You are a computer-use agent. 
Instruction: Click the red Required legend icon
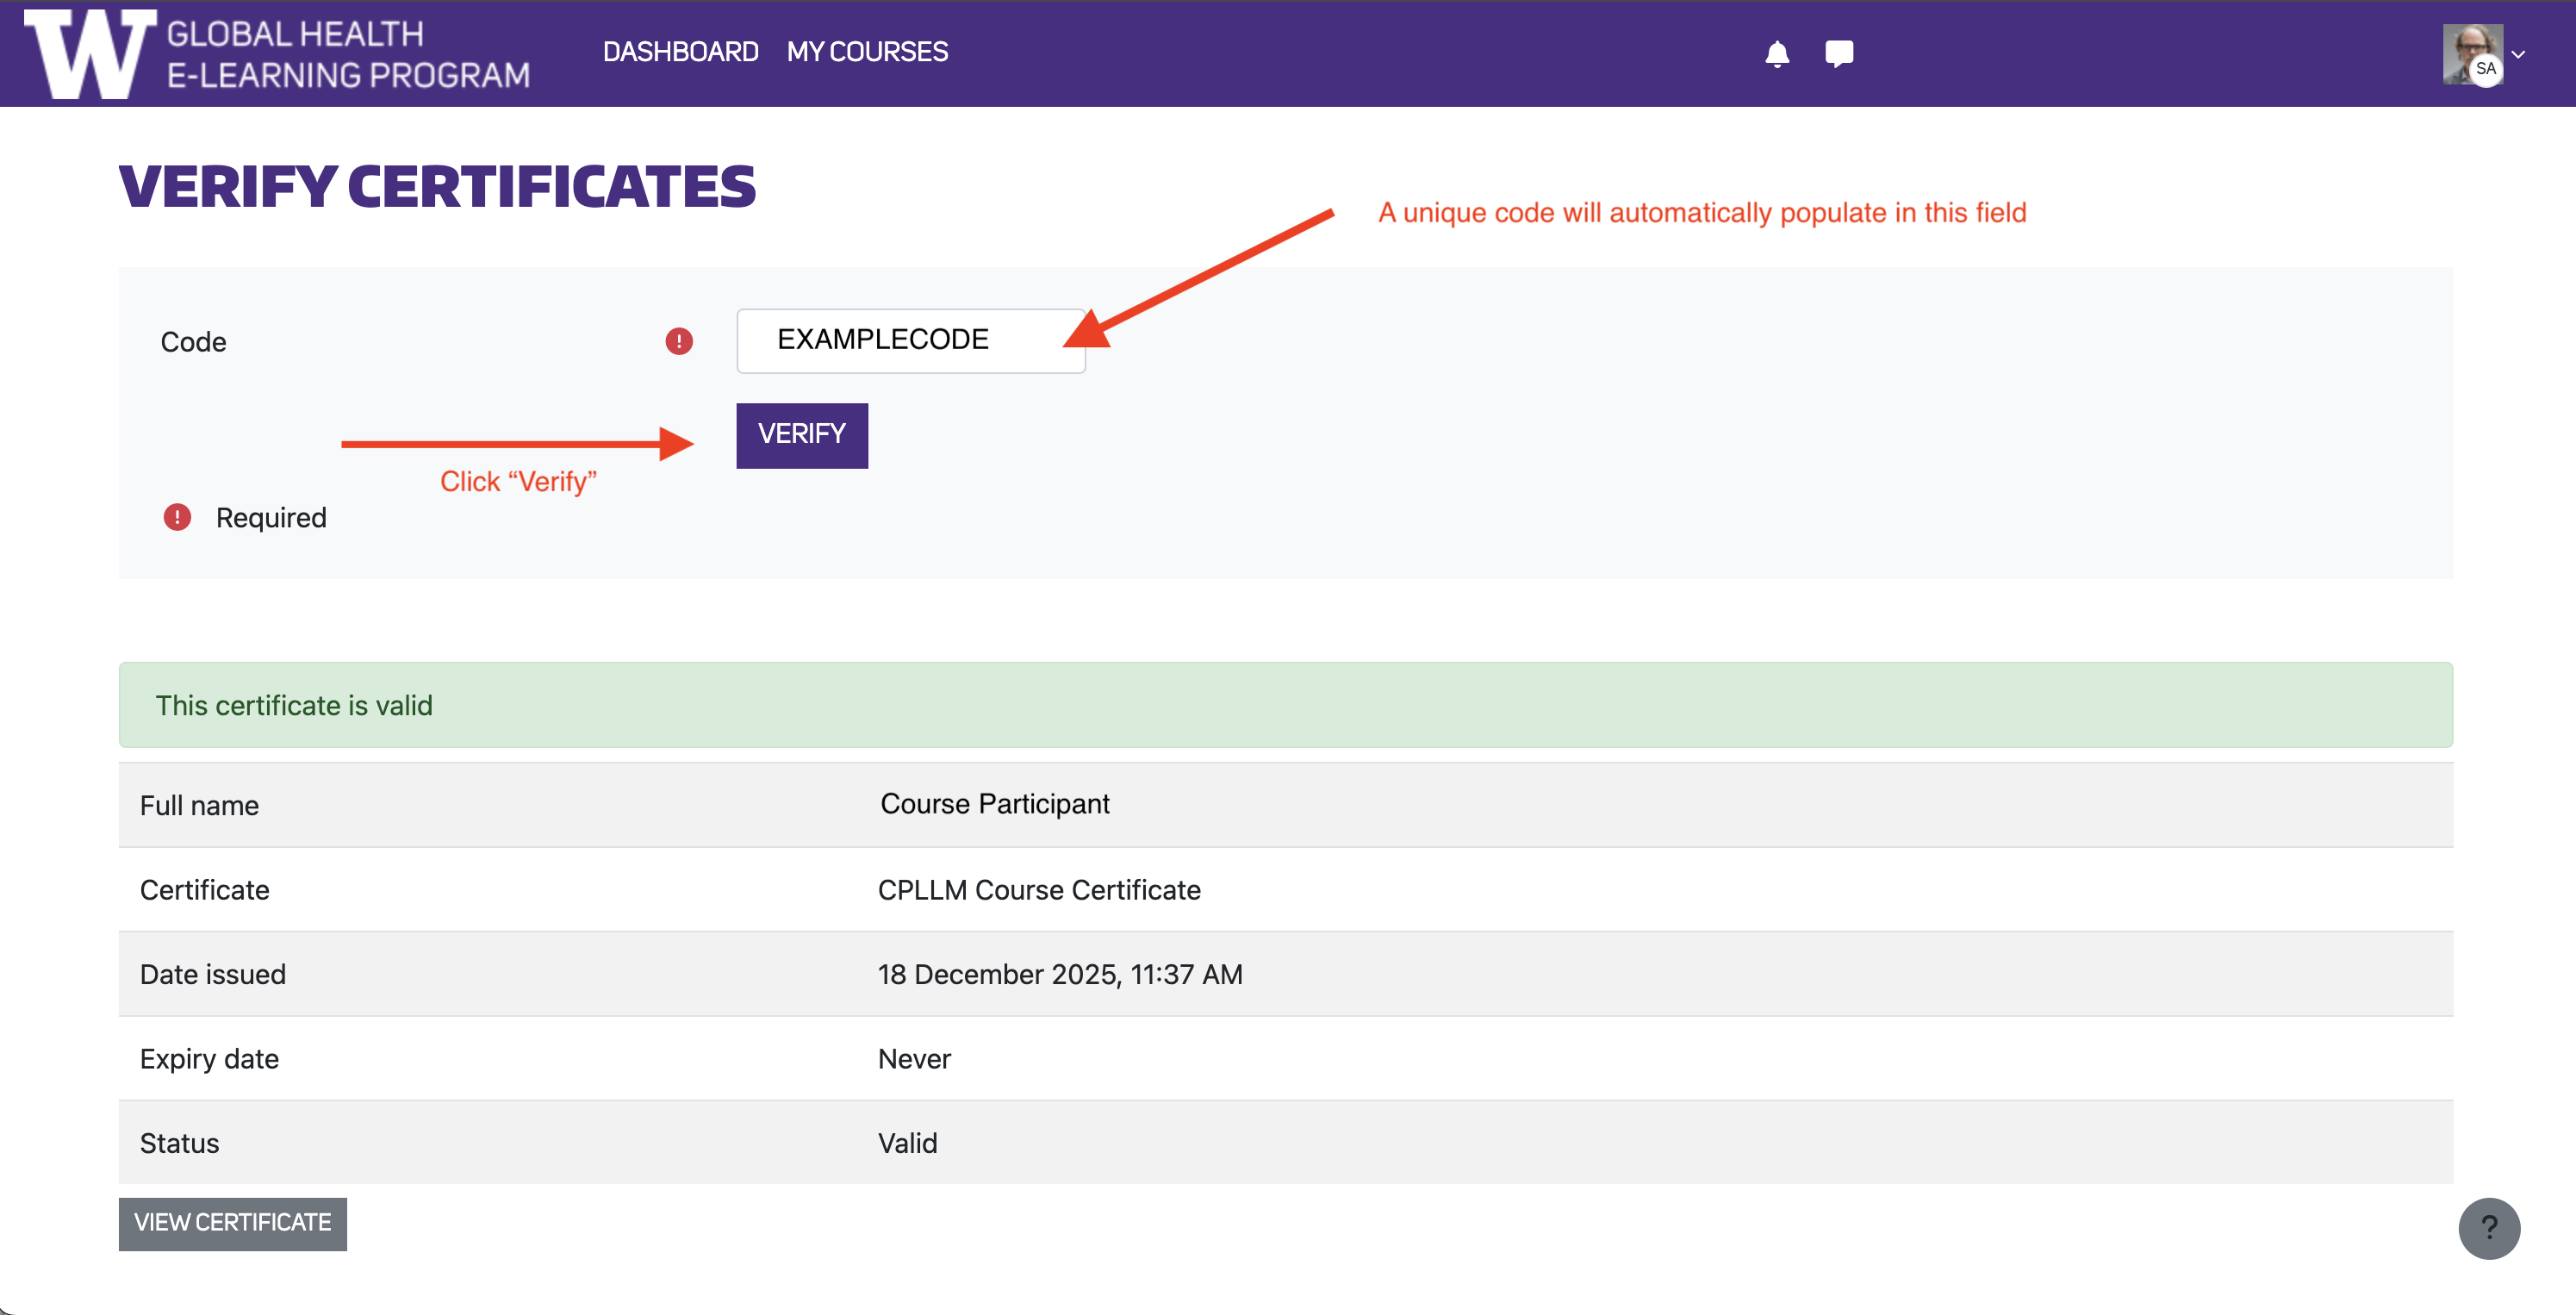pyautogui.click(x=177, y=517)
